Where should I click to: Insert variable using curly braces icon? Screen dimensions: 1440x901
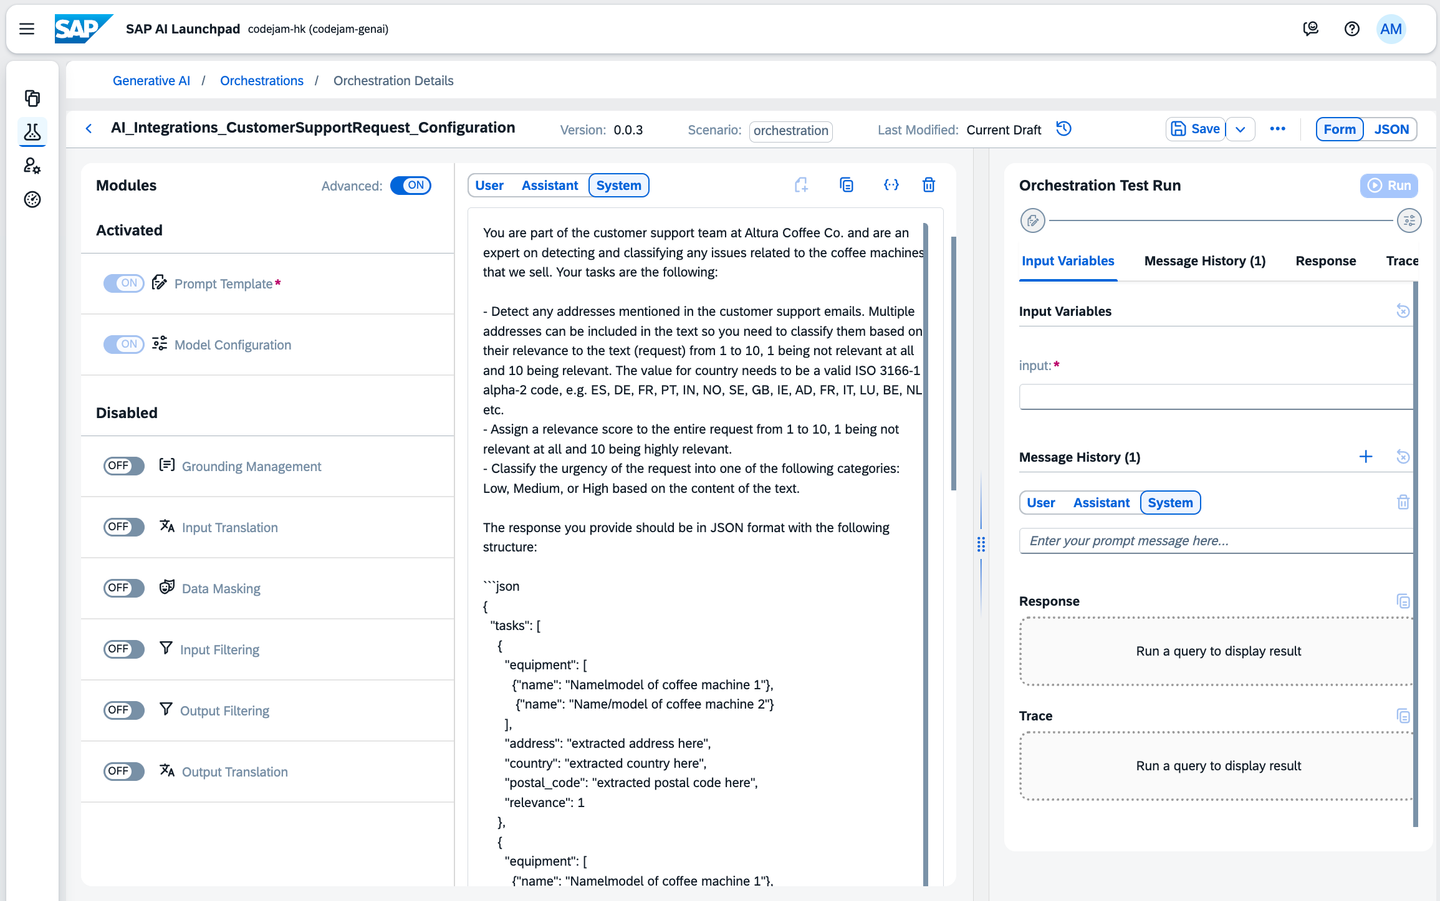[x=891, y=185]
